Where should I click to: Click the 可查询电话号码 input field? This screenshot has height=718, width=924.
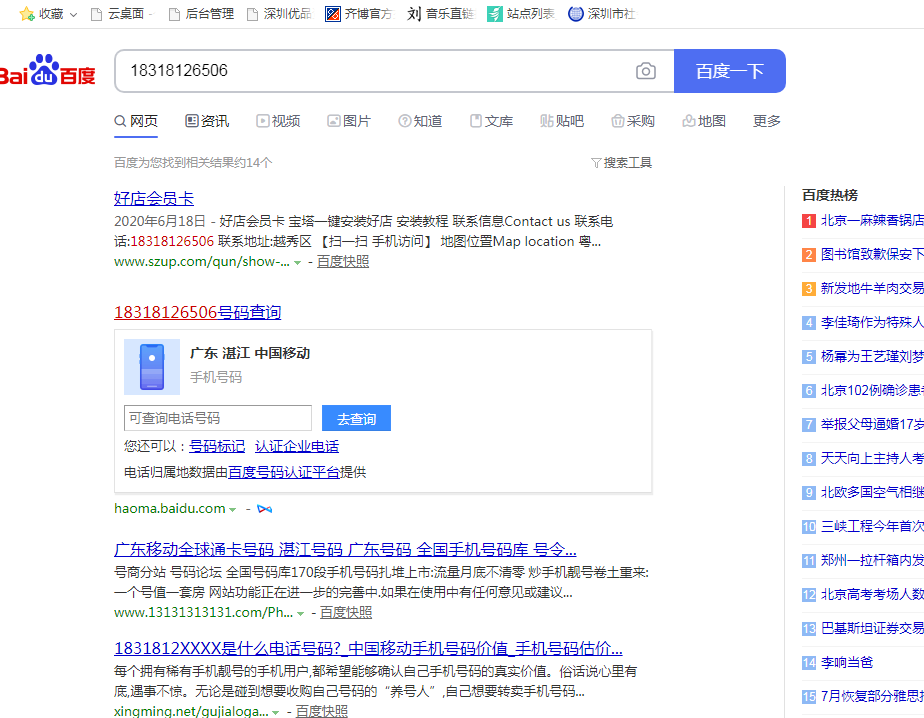click(217, 418)
